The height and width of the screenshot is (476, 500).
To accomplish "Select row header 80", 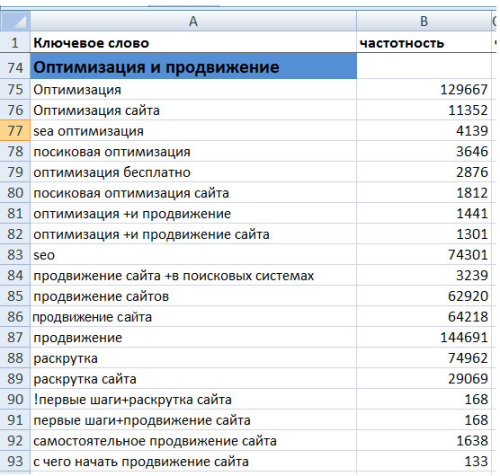I will click(15, 193).
